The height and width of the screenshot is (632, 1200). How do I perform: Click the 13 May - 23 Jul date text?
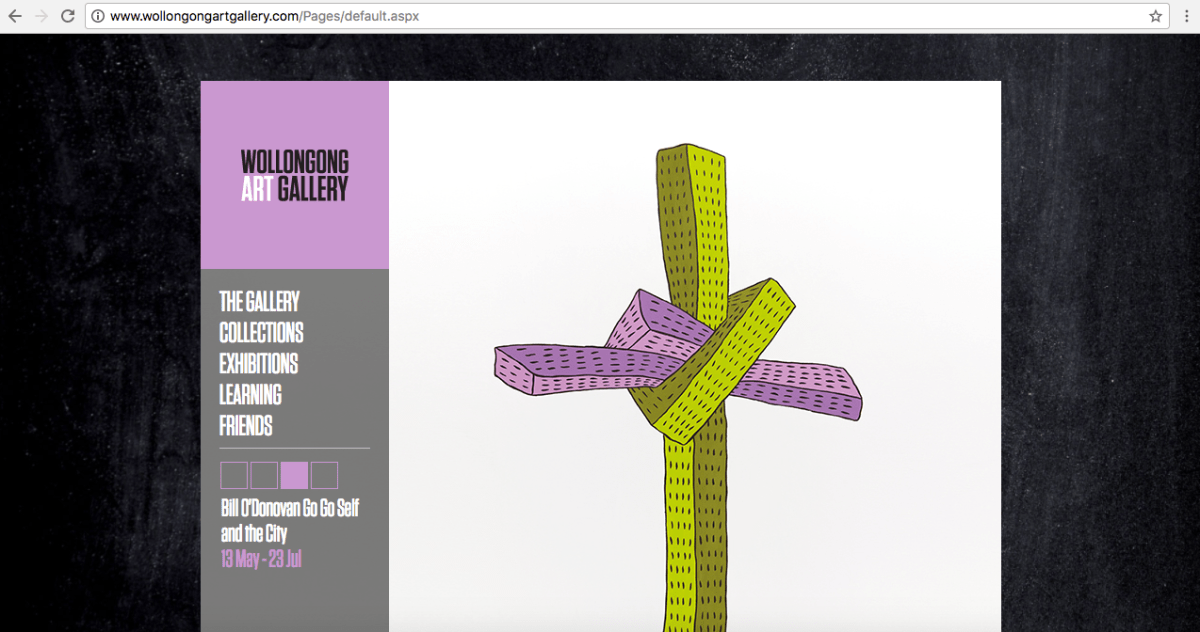tap(261, 559)
